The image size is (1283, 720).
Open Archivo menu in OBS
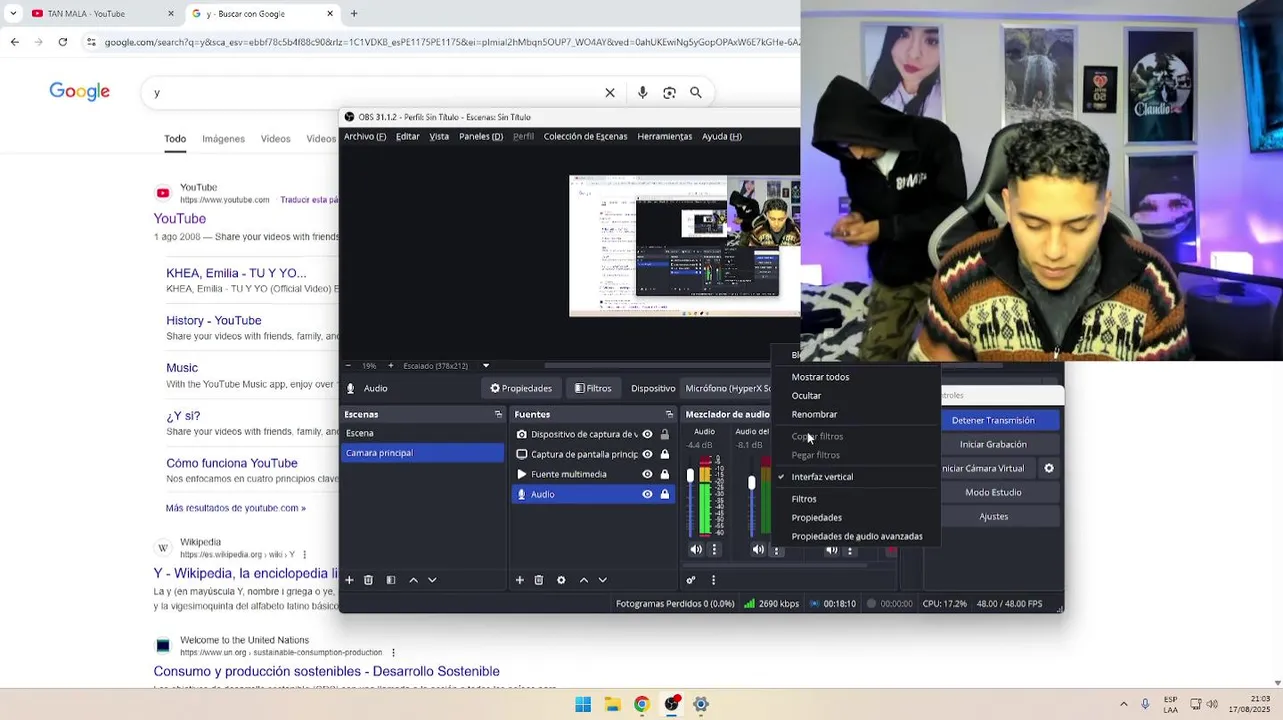pyautogui.click(x=365, y=136)
